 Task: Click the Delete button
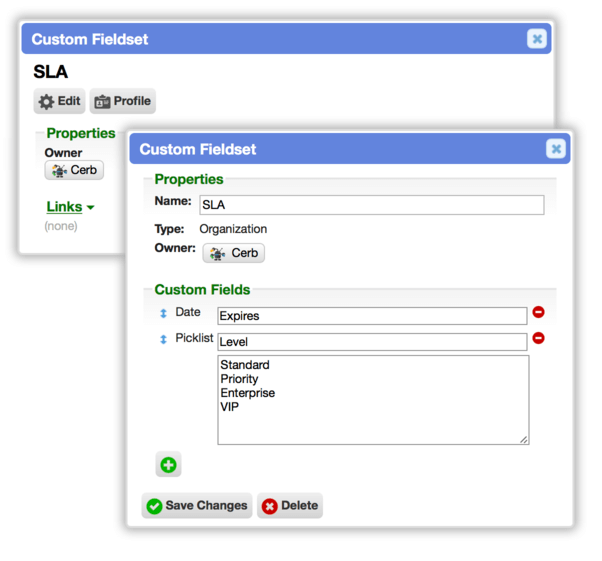[x=290, y=506]
